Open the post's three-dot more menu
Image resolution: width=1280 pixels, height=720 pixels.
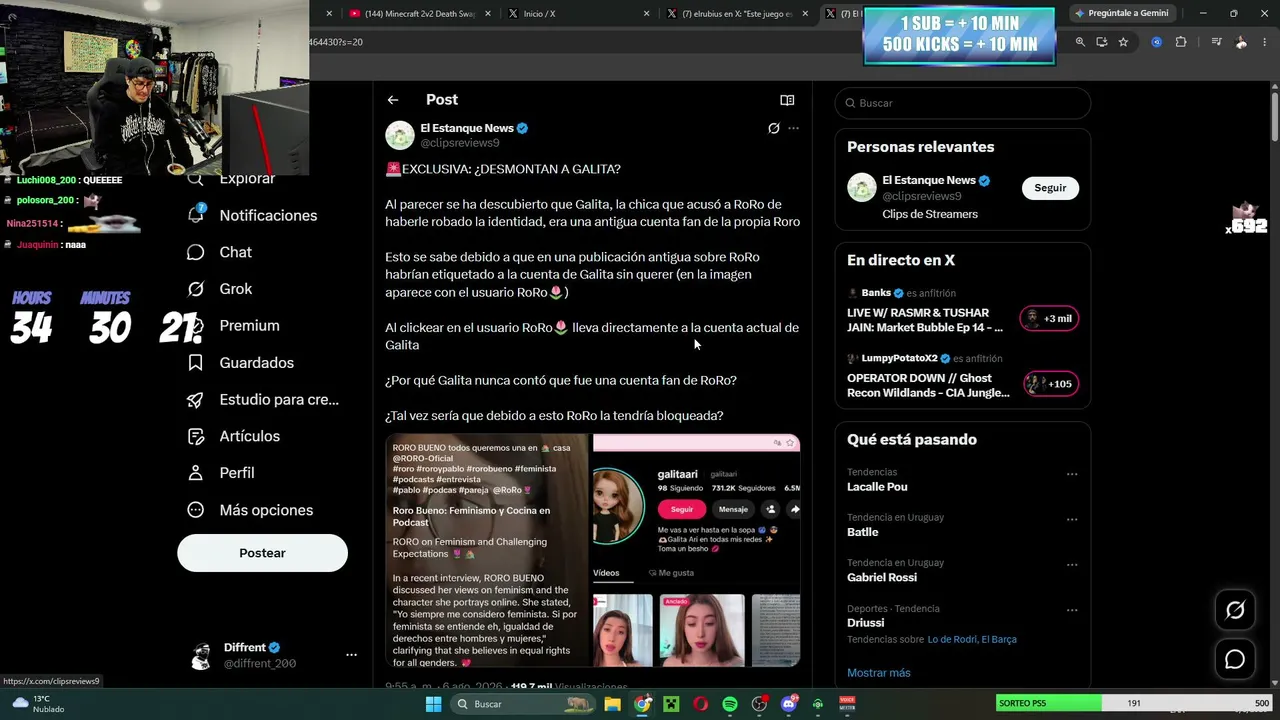pos(794,128)
